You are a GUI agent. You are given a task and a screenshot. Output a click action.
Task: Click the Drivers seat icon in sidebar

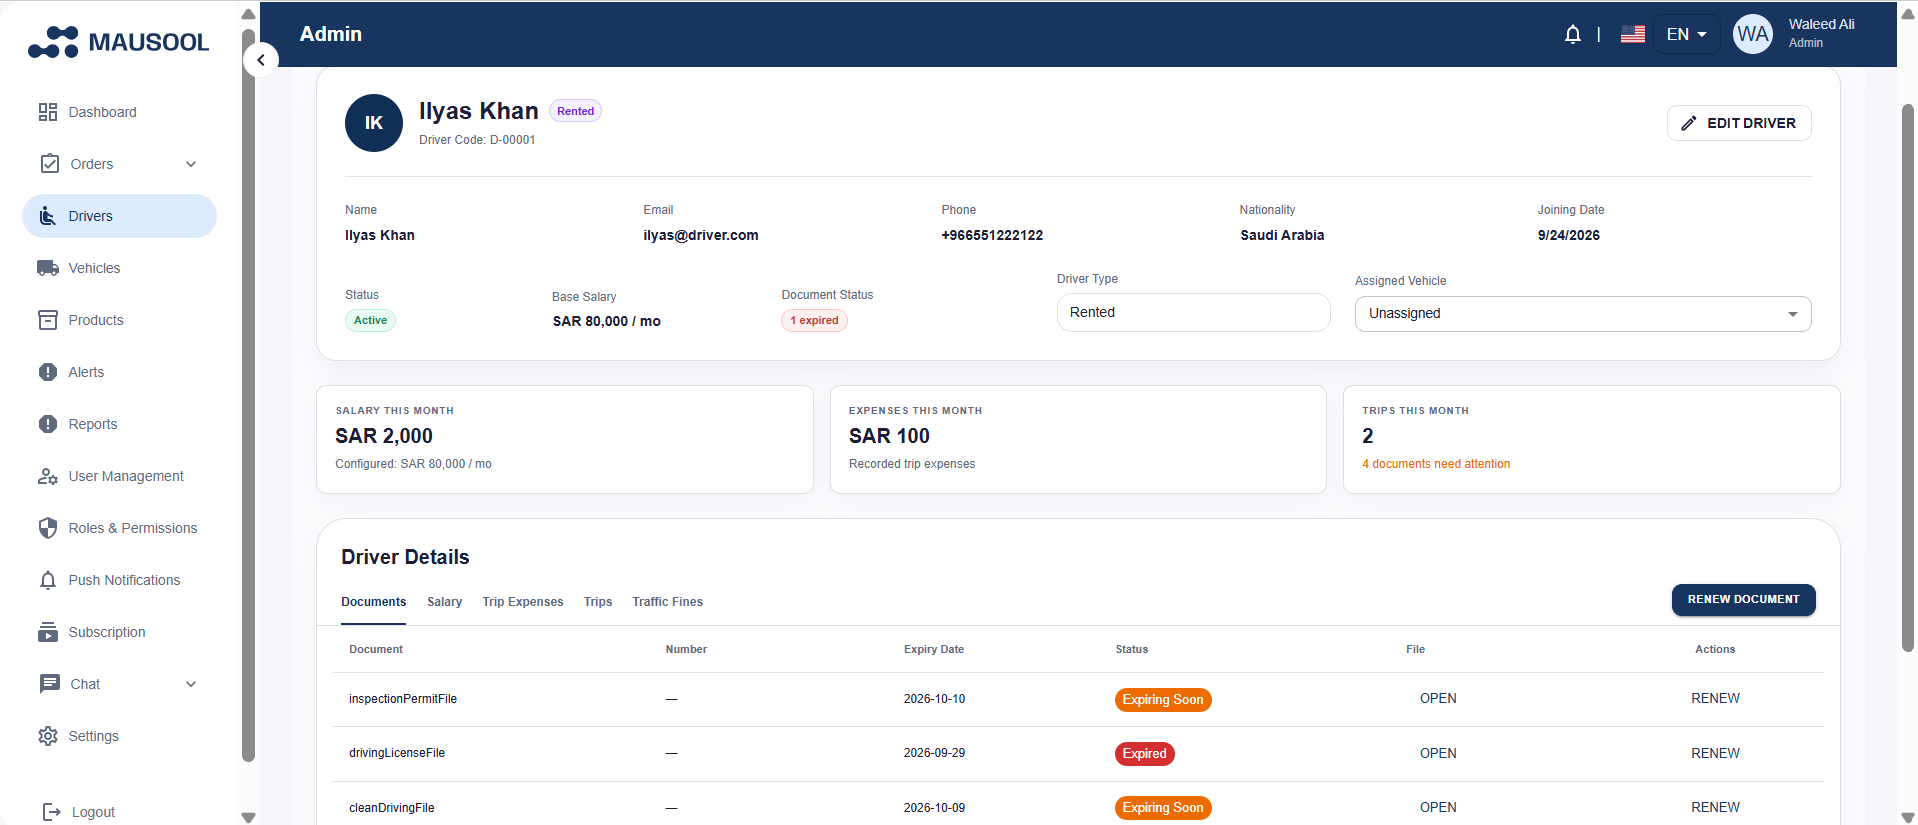pyautogui.click(x=48, y=216)
